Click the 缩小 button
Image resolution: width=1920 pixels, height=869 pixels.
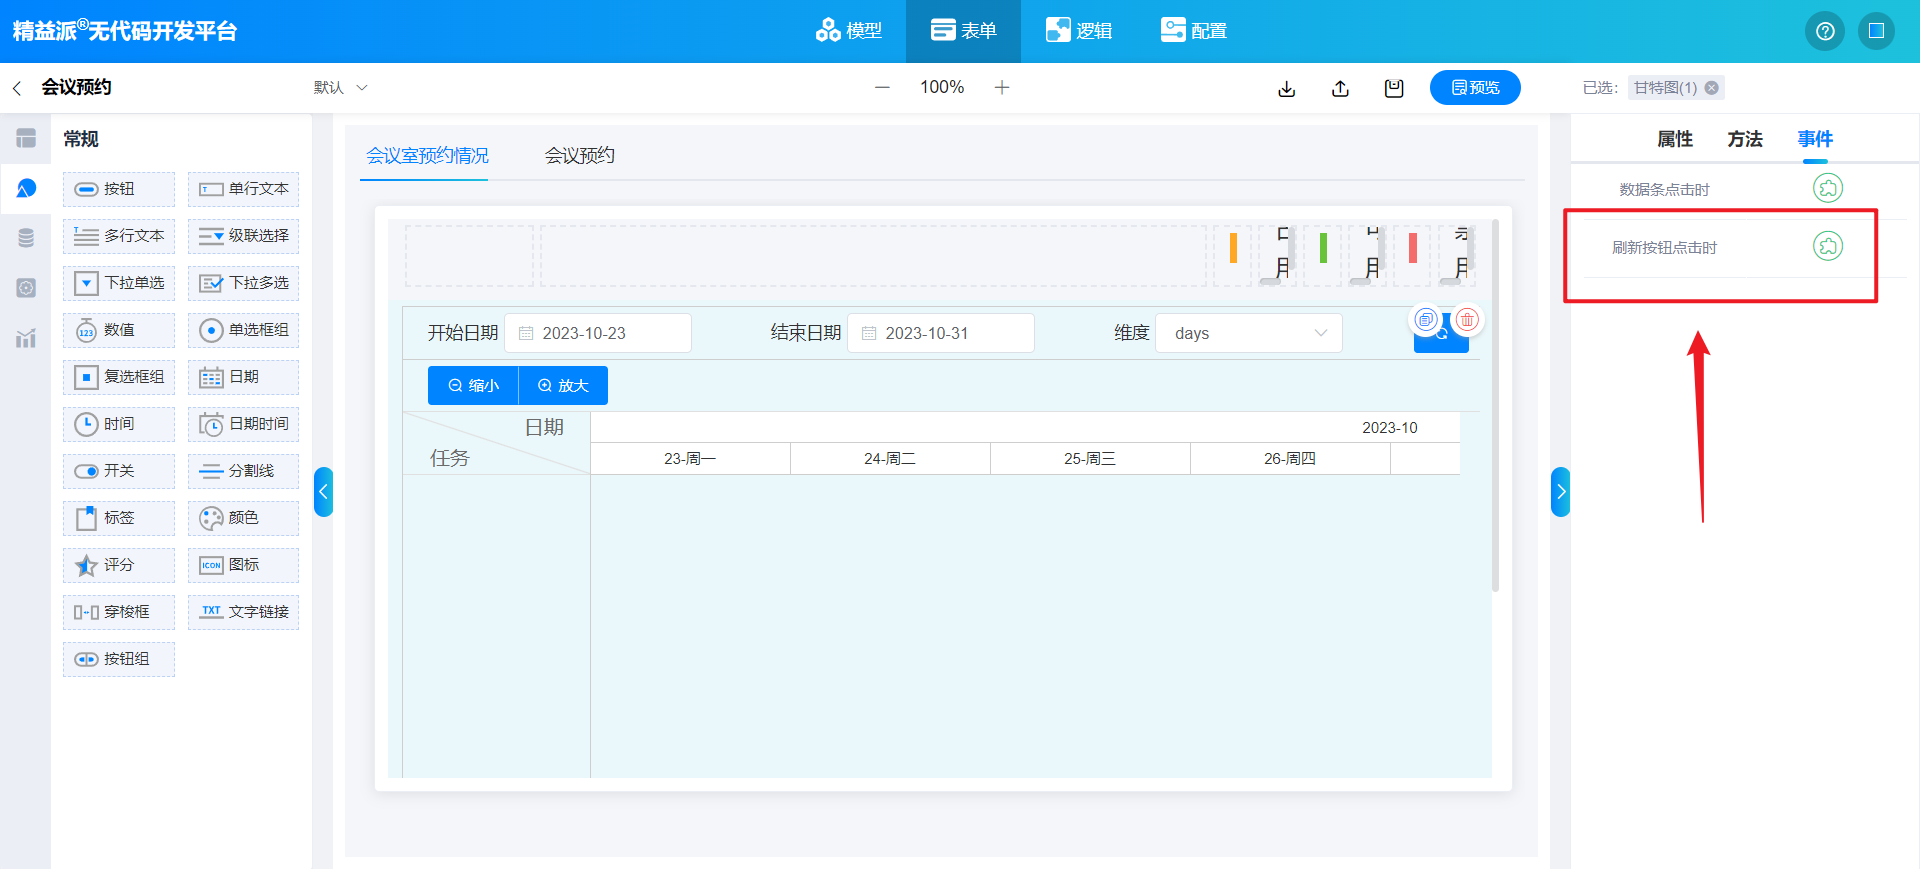[473, 385]
